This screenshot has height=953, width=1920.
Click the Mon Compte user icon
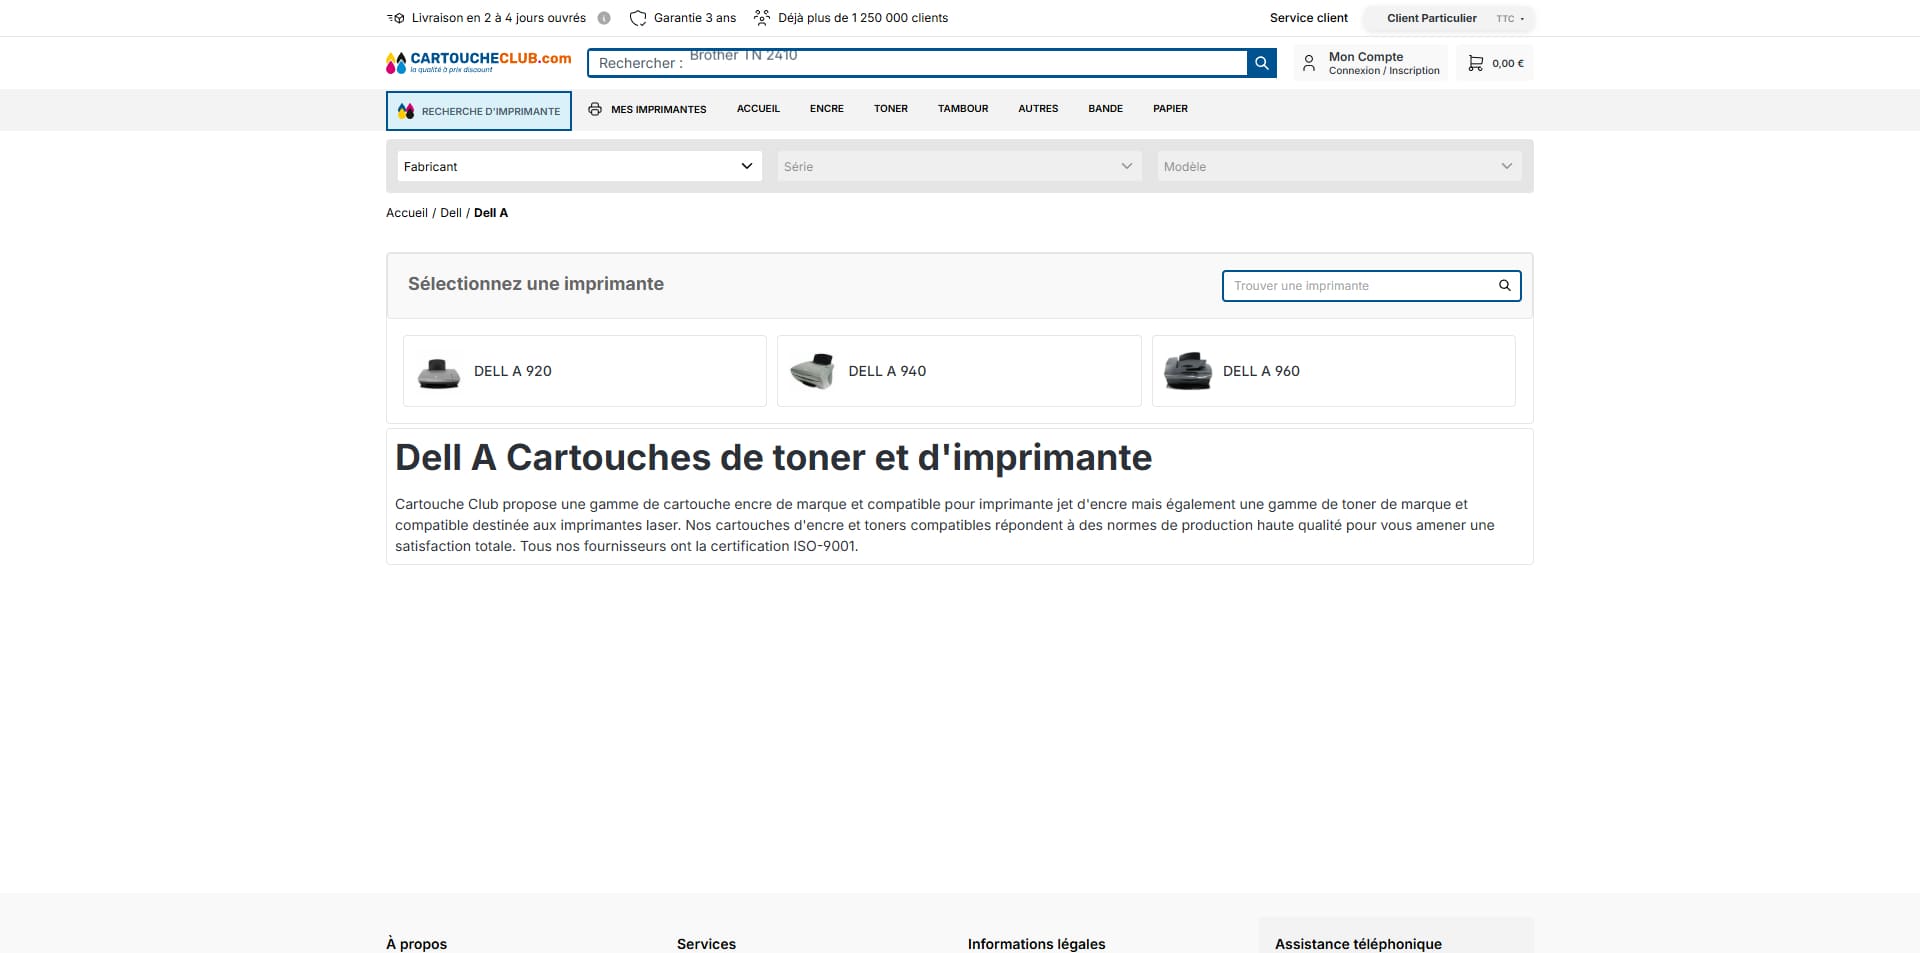click(1309, 63)
